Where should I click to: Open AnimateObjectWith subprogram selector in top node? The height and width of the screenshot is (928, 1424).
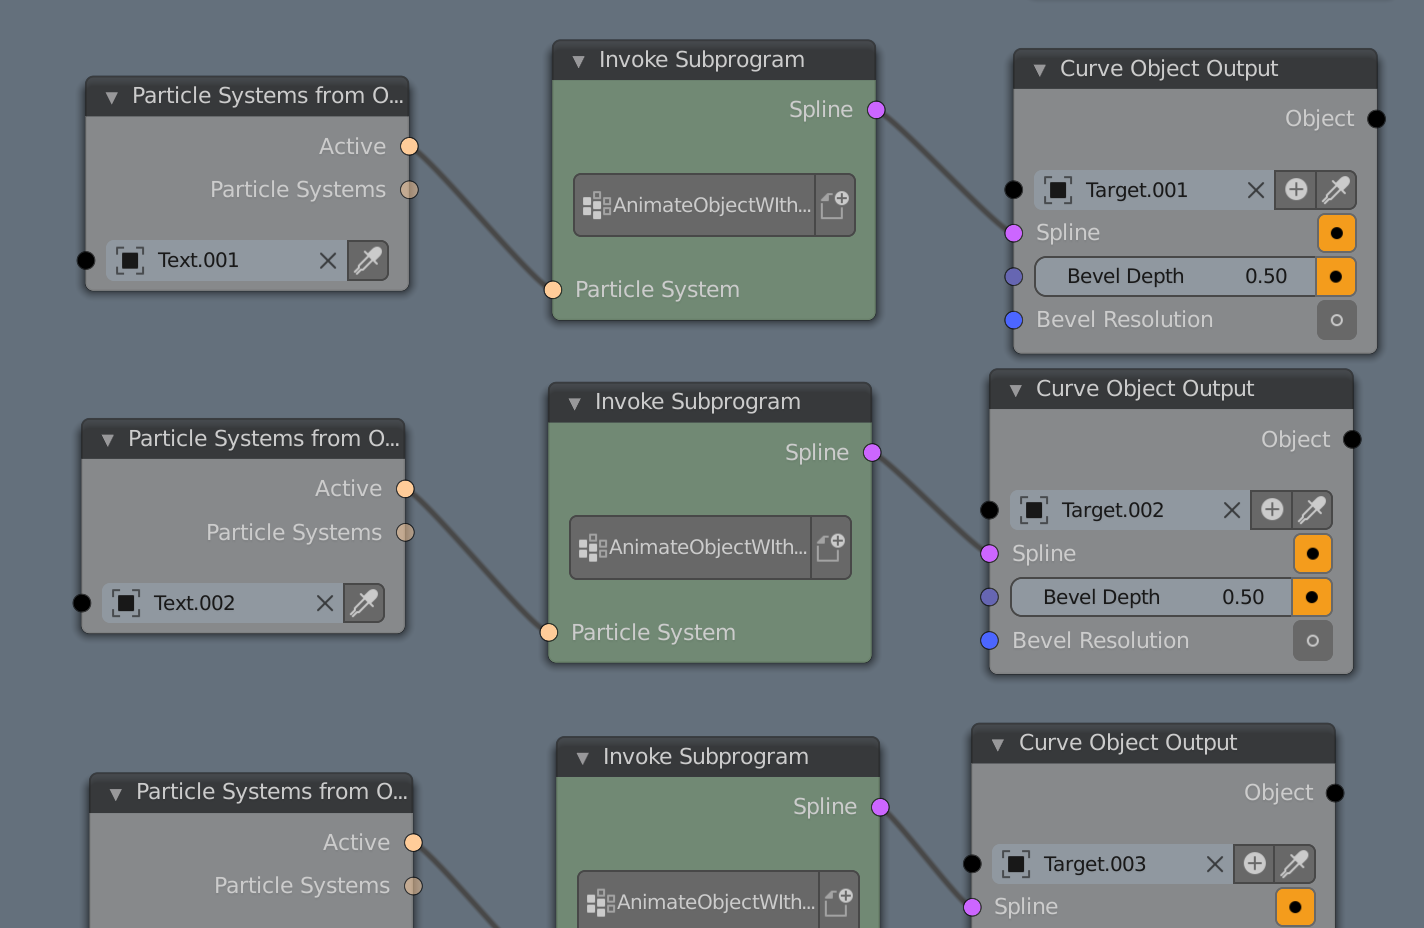point(695,205)
